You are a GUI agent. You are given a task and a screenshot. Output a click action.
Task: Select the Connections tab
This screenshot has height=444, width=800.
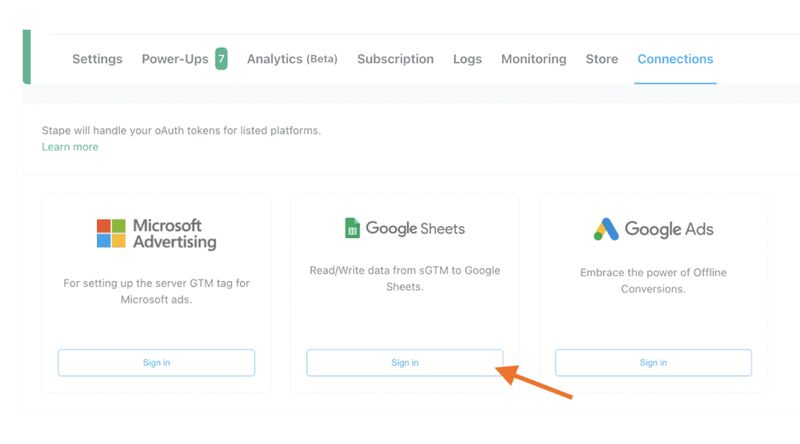[x=675, y=59]
